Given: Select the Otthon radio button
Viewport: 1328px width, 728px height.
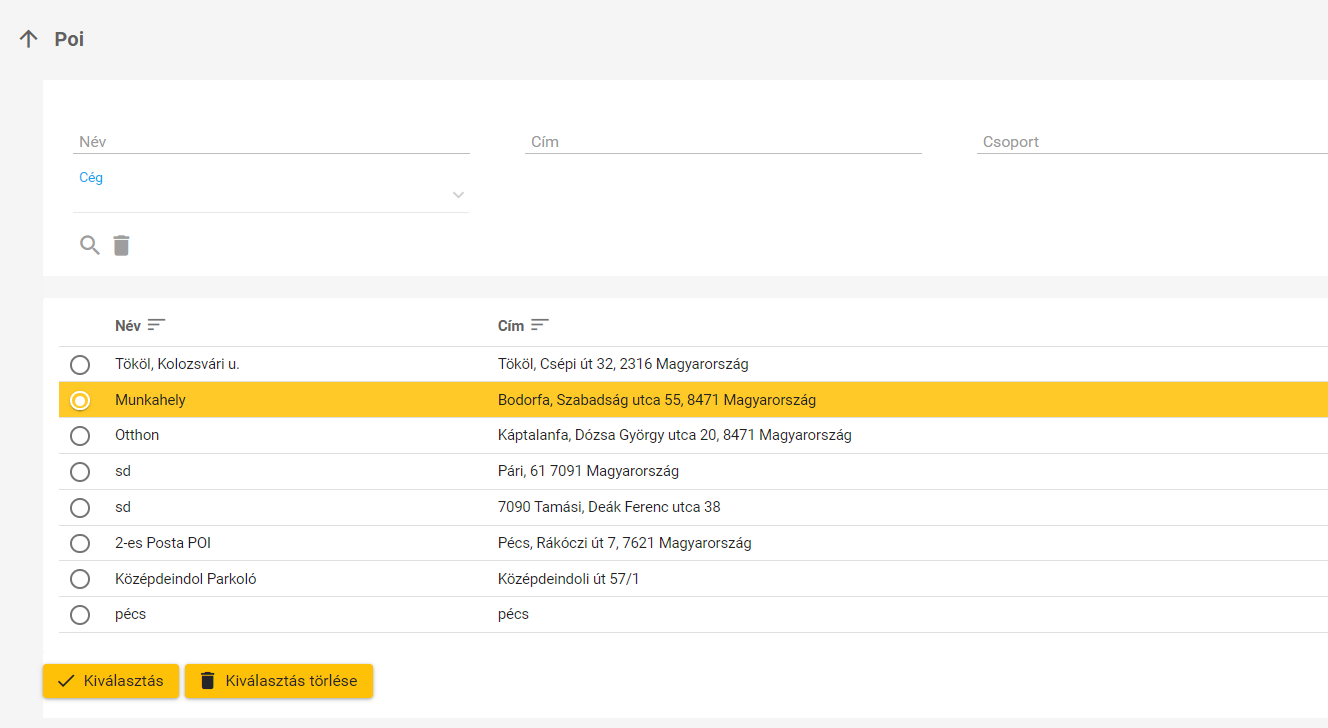Looking at the screenshot, I should coord(80,436).
